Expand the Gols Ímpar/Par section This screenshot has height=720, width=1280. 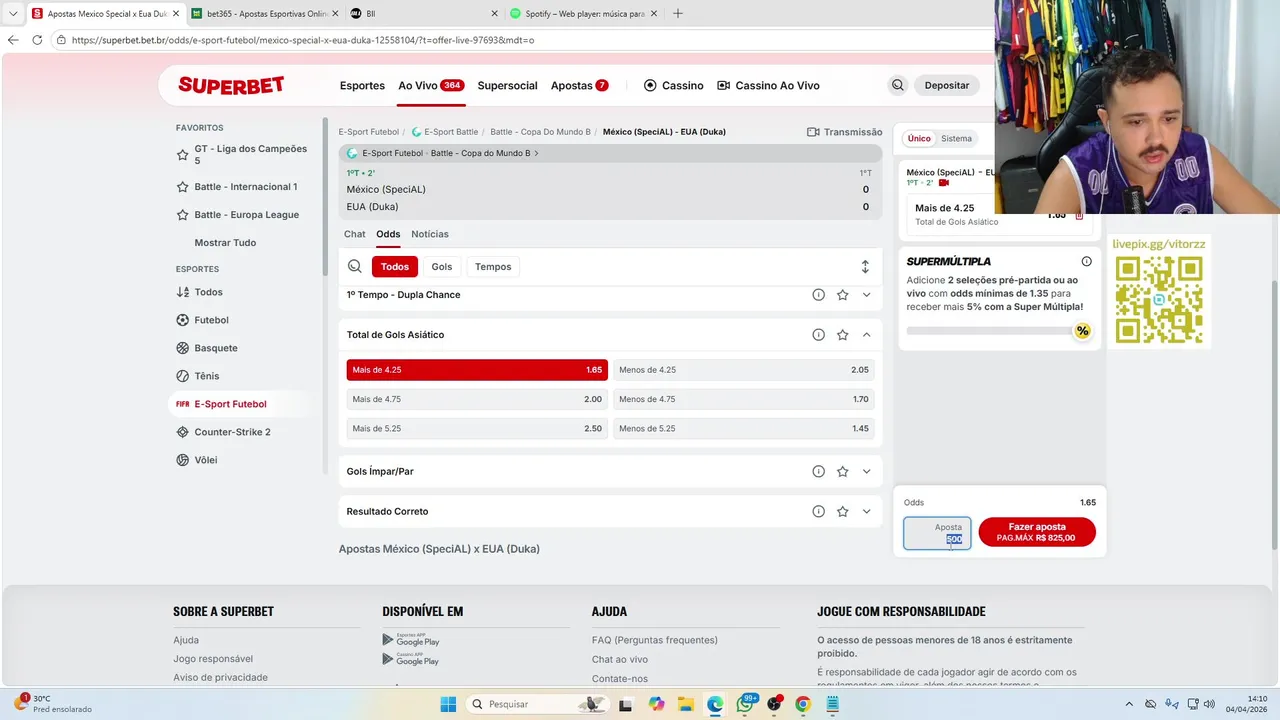[x=866, y=471]
